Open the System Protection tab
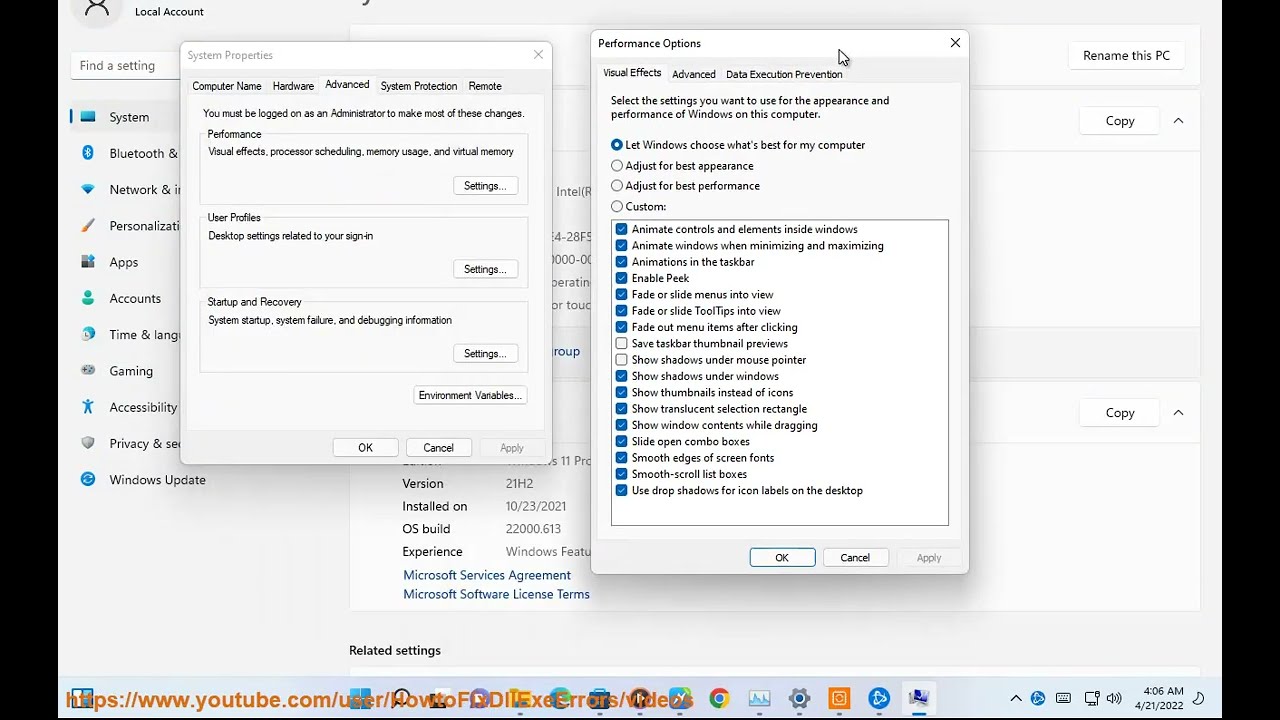Image resolution: width=1280 pixels, height=720 pixels. (418, 86)
